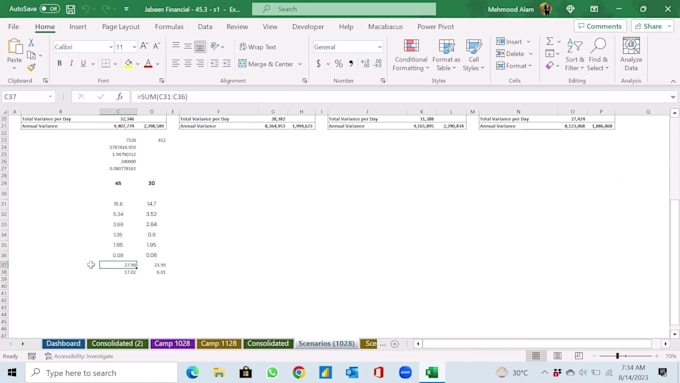
Task: Click the Clear eraser icon
Action: [549, 65]
